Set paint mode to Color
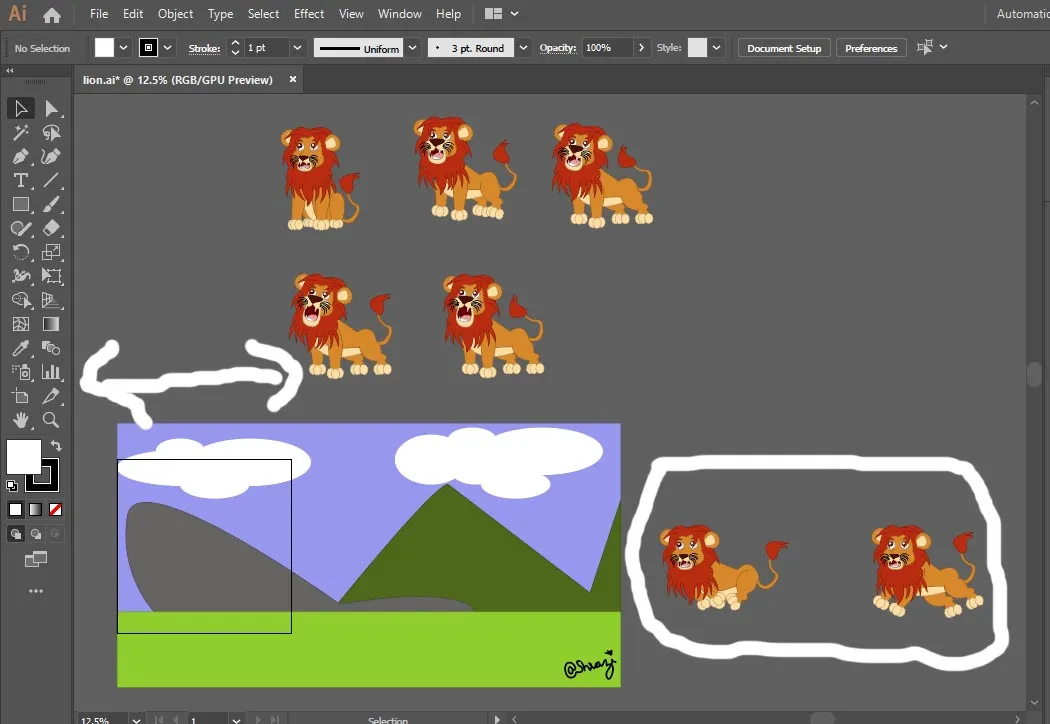 [x=15, y=510]
